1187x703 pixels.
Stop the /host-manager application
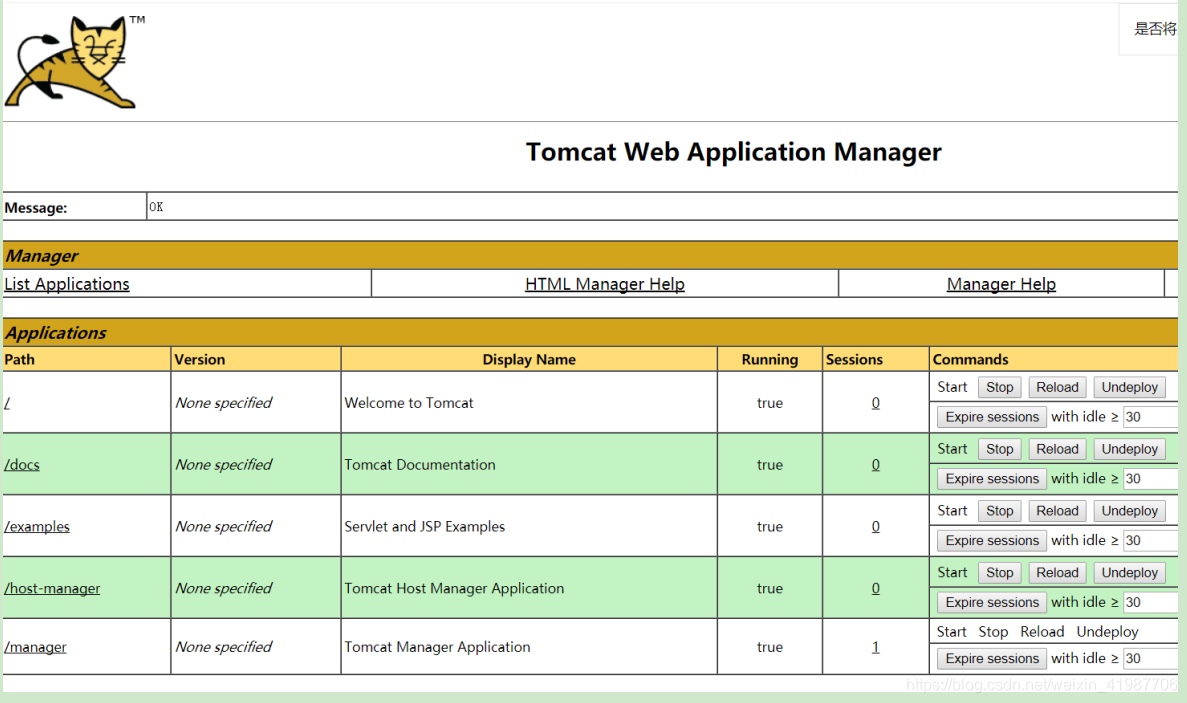pyautogui.click(x=999, y=573)
